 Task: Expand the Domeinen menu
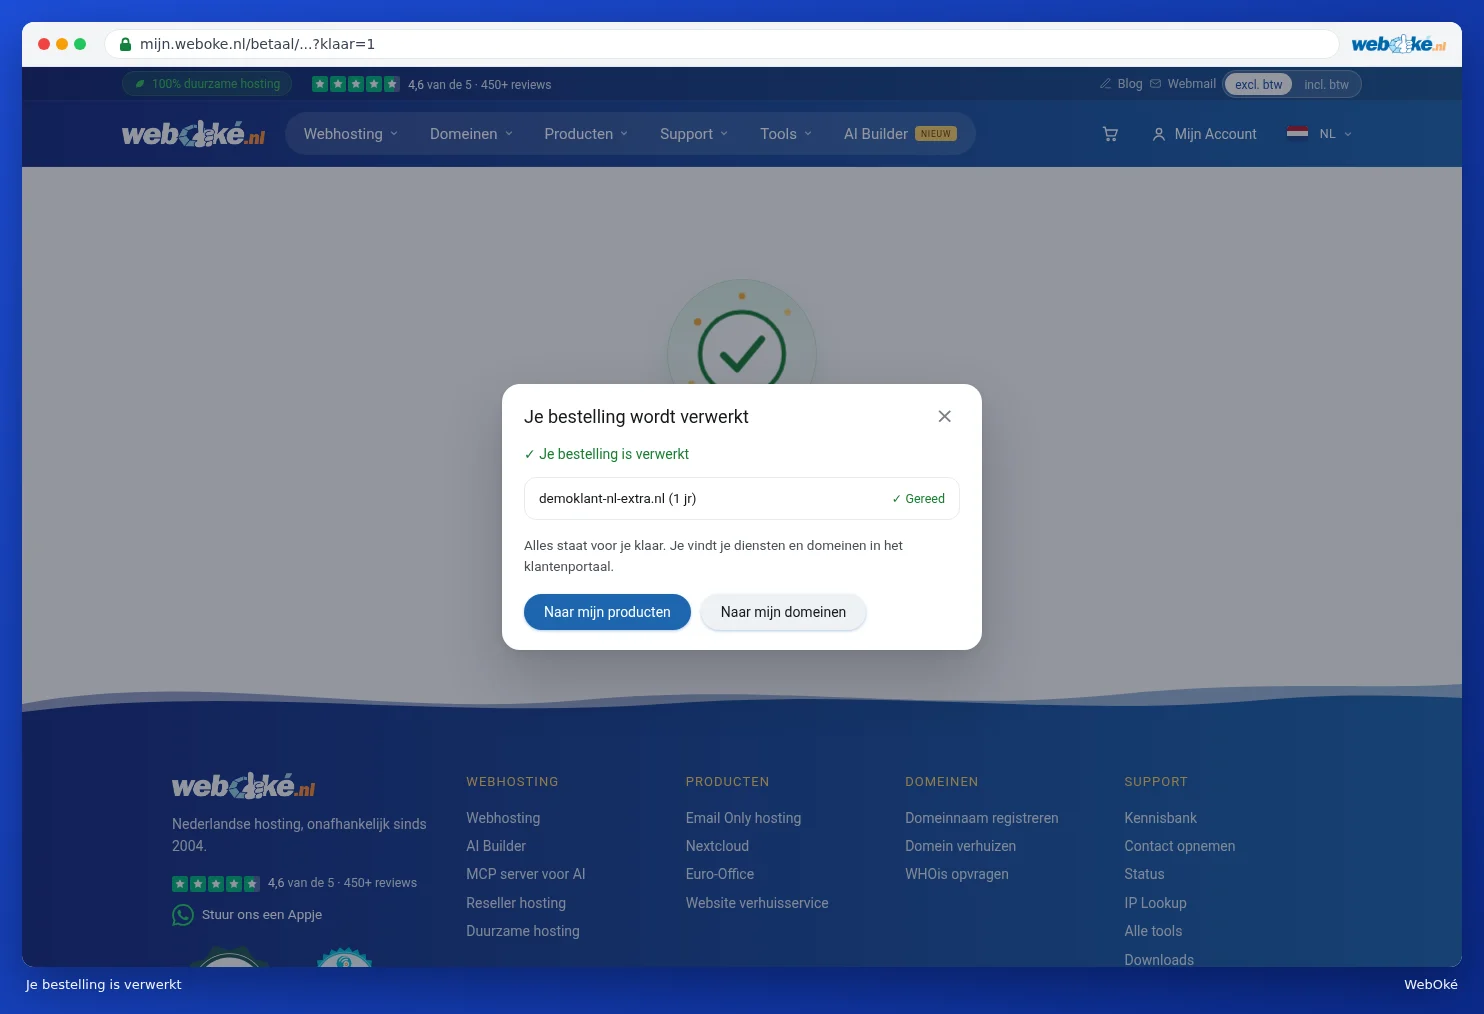coord(471,134)
